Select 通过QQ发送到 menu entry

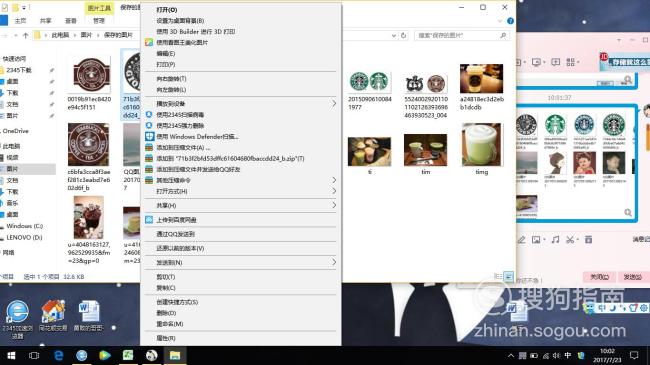point(175,234)
